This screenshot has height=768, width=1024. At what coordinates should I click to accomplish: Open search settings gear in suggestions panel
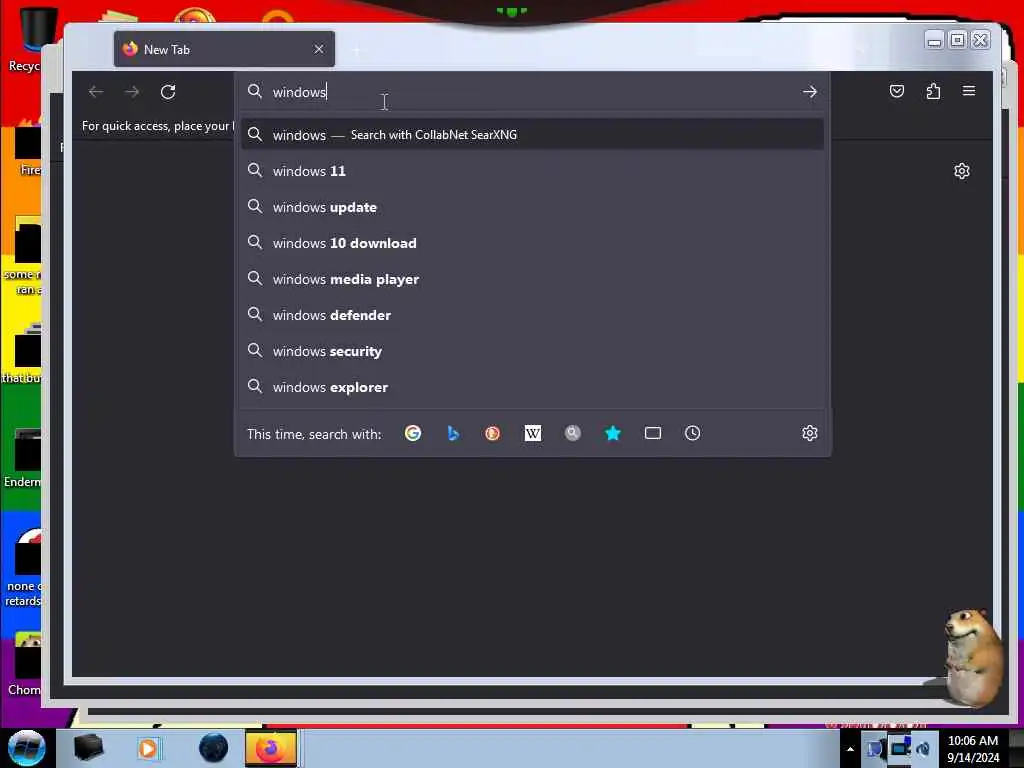pyautogui.click(x=810, y=433)
